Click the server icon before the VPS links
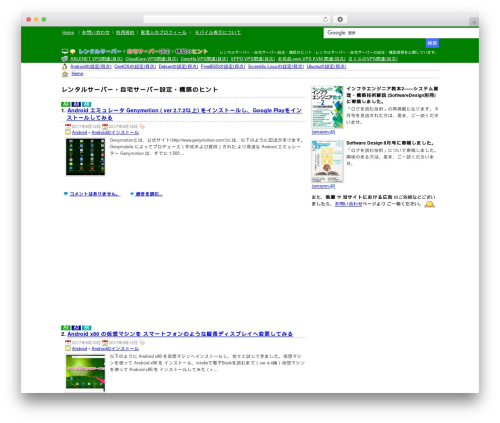Screen dimensions: 500x423 [65, 59]
